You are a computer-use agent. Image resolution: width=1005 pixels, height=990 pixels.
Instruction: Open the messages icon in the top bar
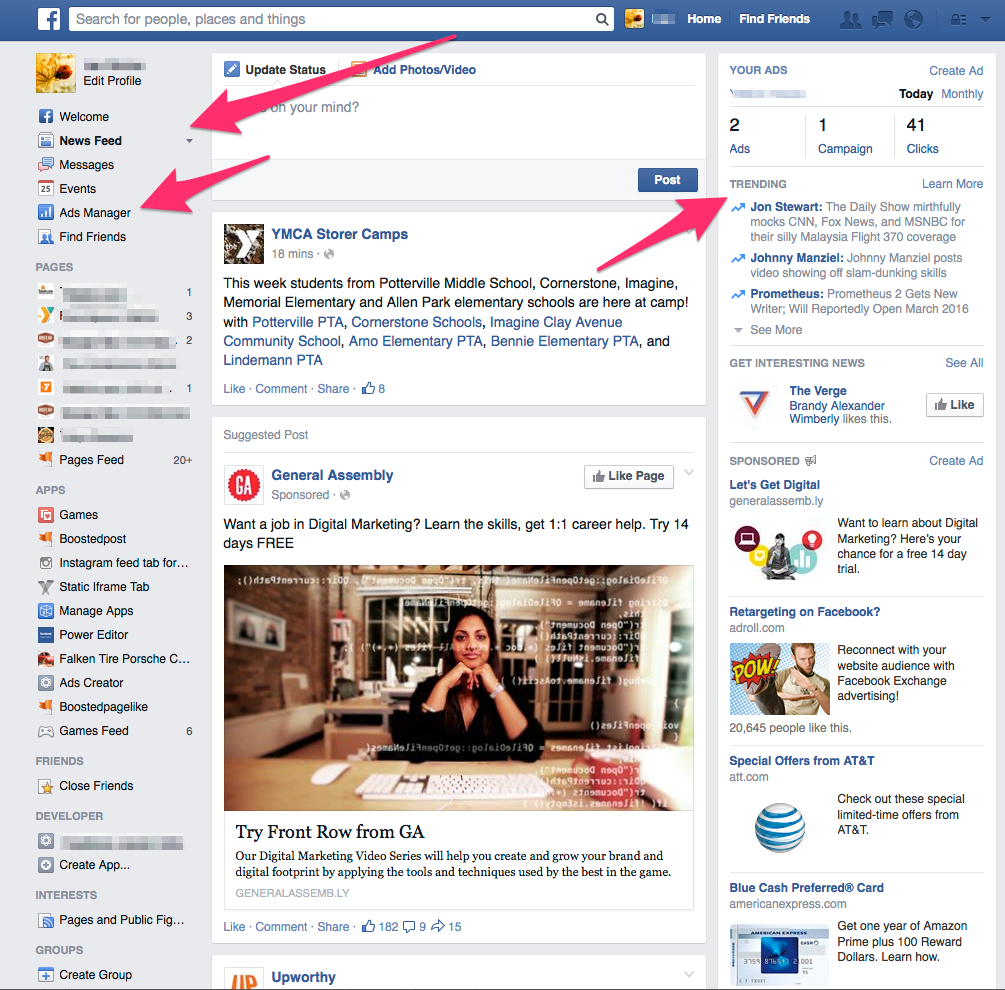pos(882,18)
